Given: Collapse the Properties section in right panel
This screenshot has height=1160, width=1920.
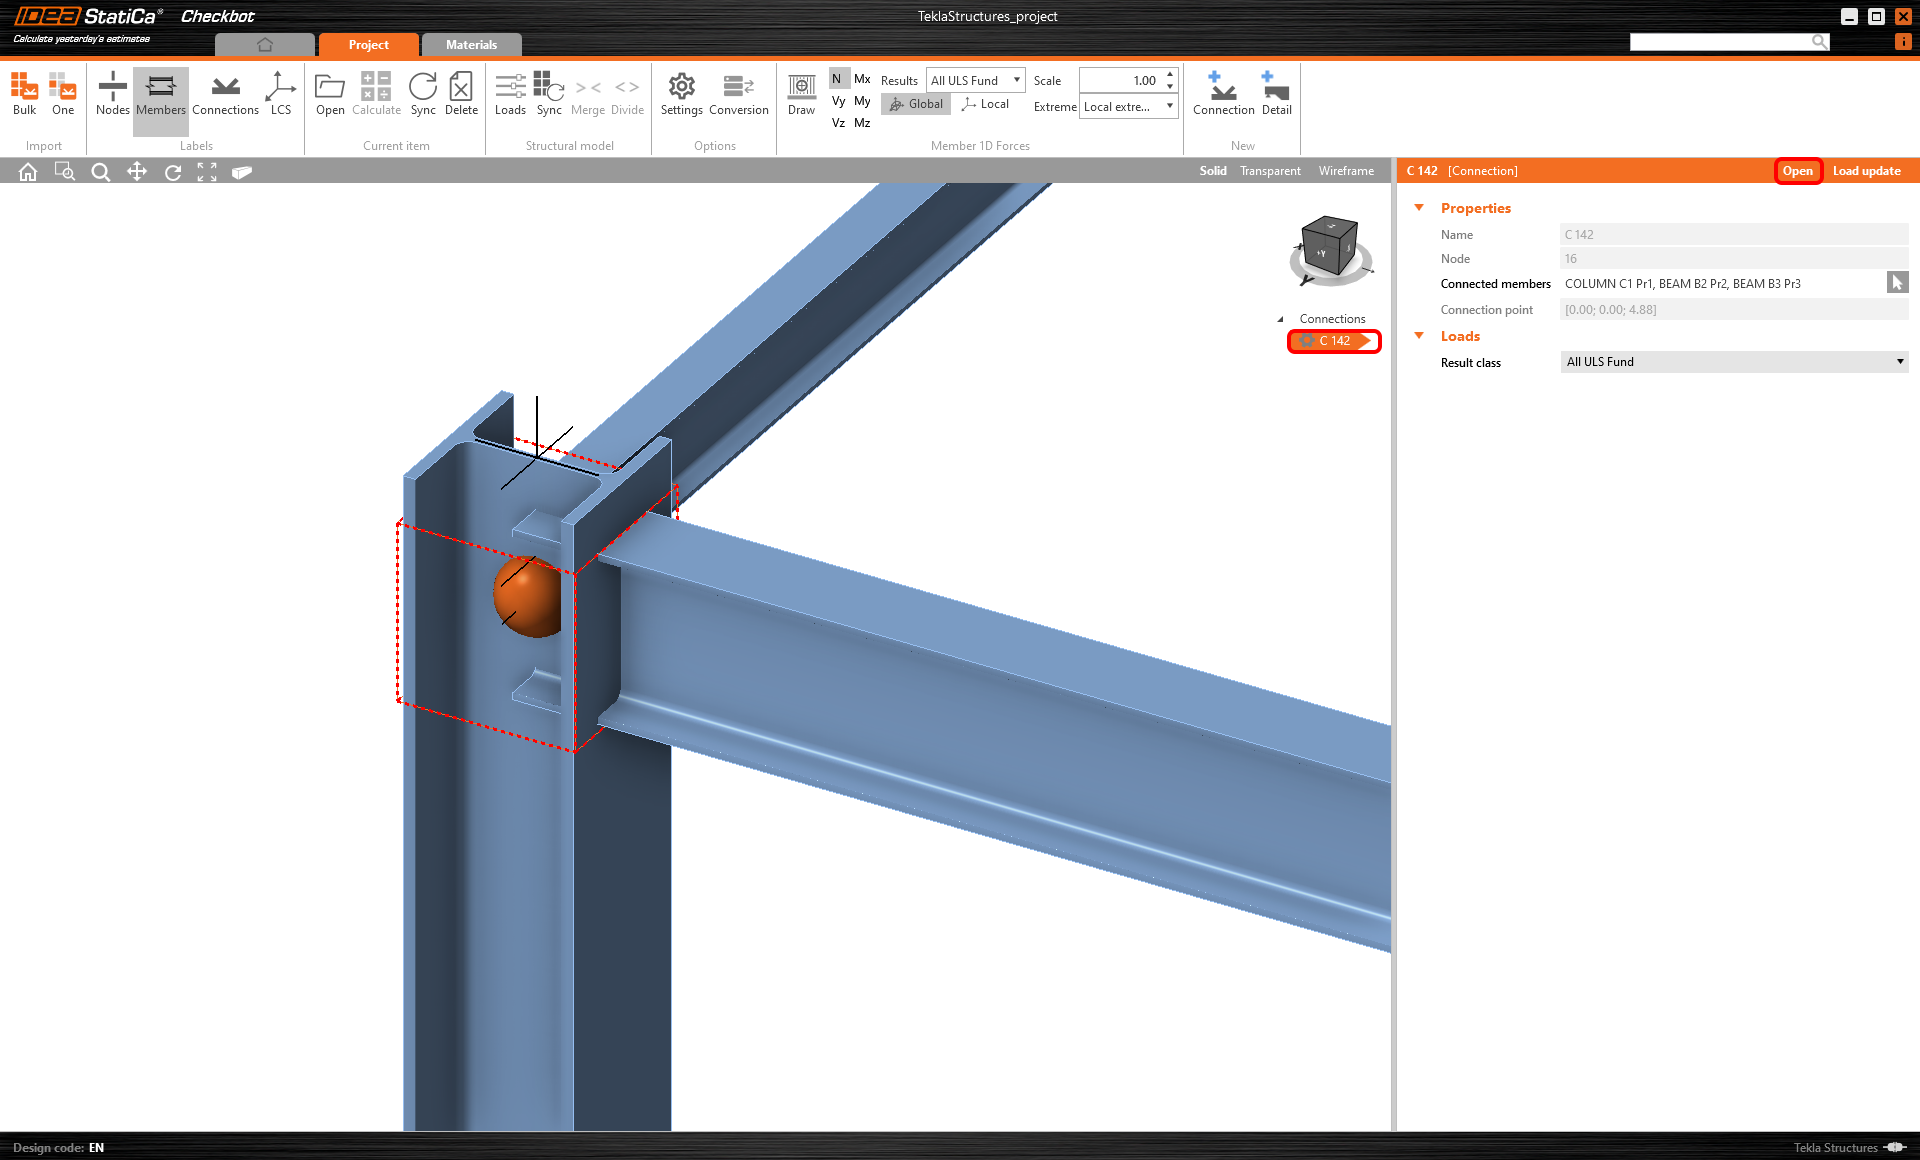Looking at the screenshot, I should [x=1420, y=207].
